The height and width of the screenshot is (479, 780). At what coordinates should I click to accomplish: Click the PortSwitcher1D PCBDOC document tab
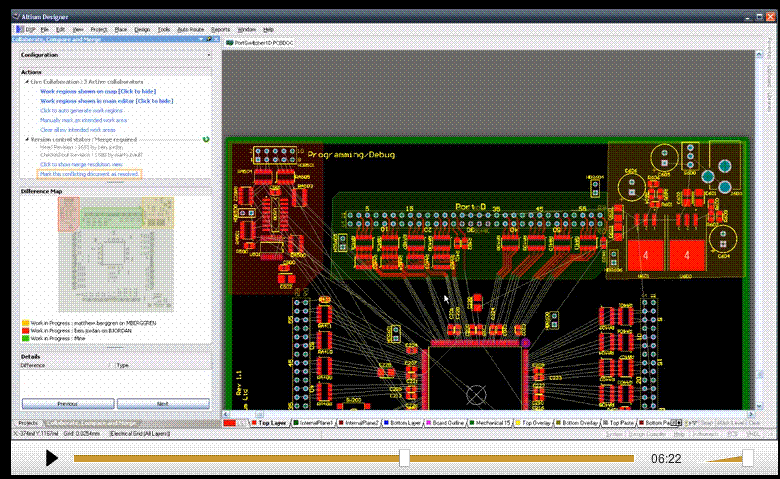tap(261, 43)
